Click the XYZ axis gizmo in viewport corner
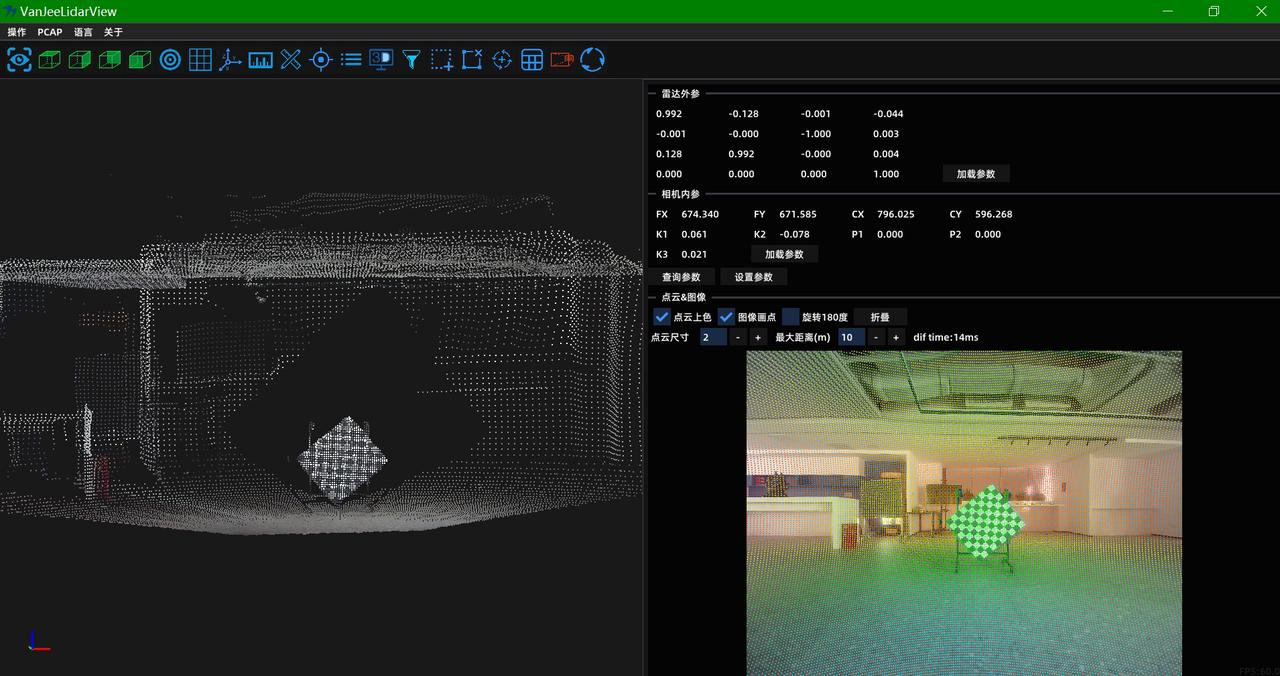The image size is (1280, 676). [x=37, y=640]
